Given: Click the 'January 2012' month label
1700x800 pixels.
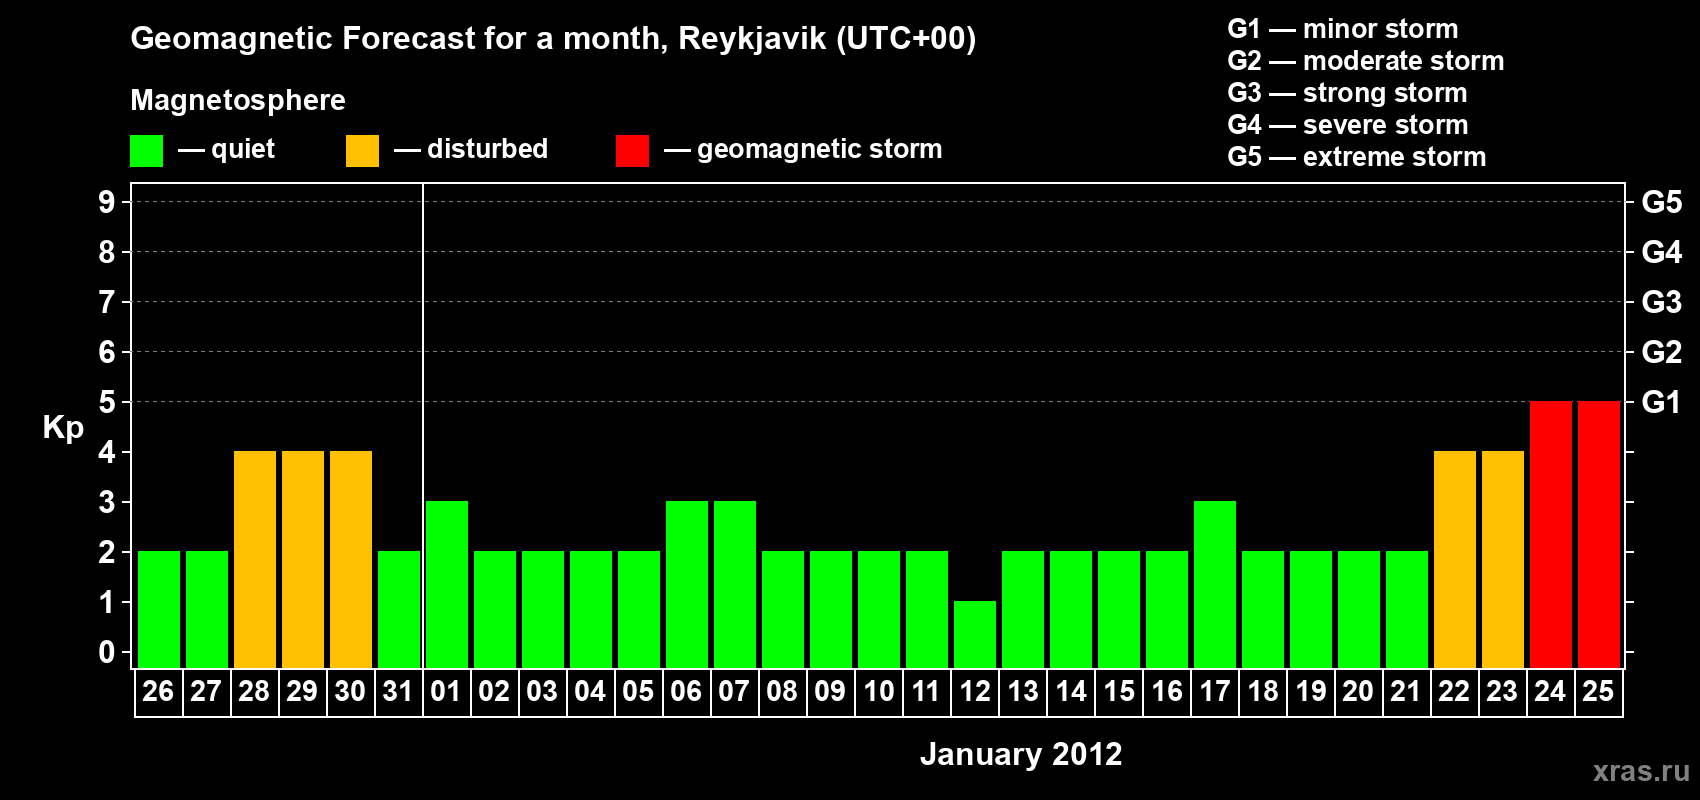Looking at the screenshot, I should coord(1021,754).
